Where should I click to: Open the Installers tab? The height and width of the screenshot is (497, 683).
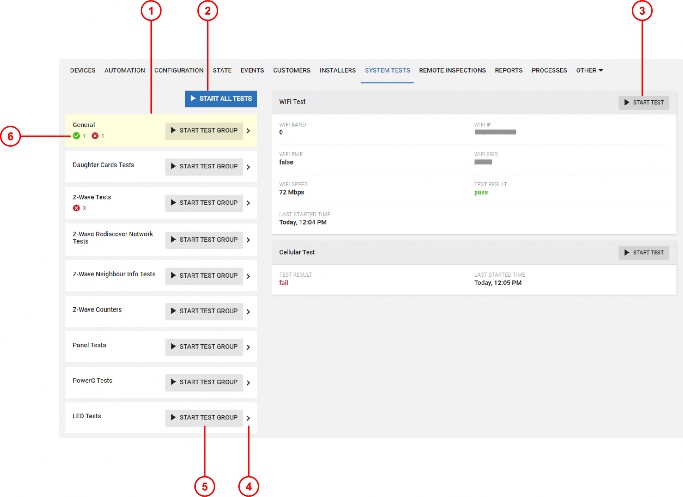338,70
